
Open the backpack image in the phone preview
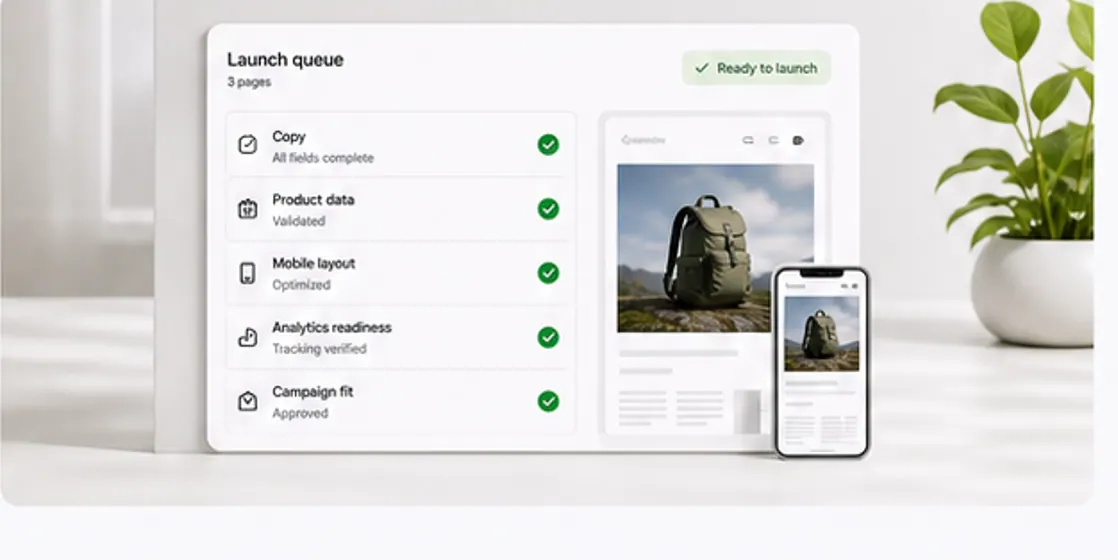pyautogui.click(x=821, y=333)
